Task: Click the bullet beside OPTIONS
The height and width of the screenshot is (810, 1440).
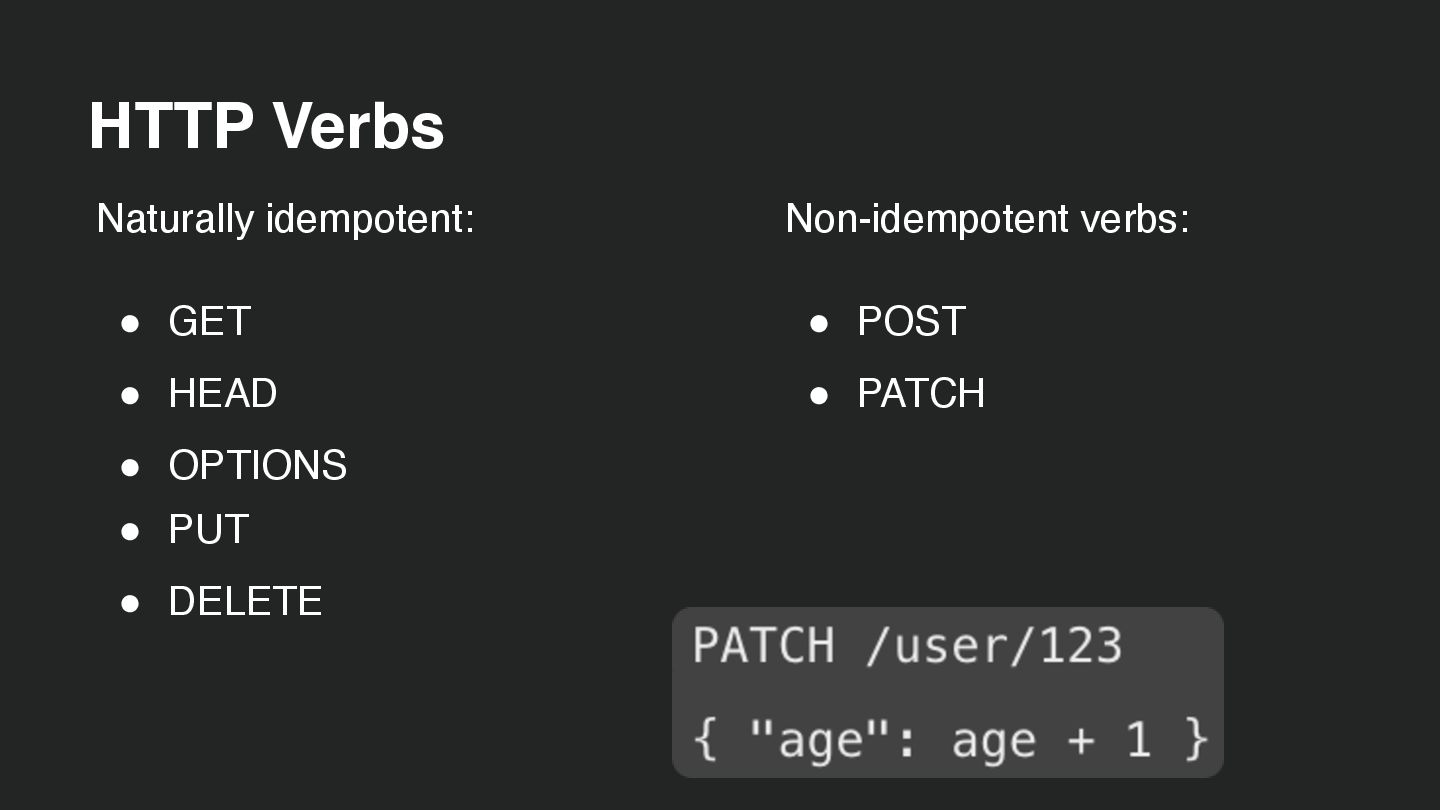Action: pos(130,467)
